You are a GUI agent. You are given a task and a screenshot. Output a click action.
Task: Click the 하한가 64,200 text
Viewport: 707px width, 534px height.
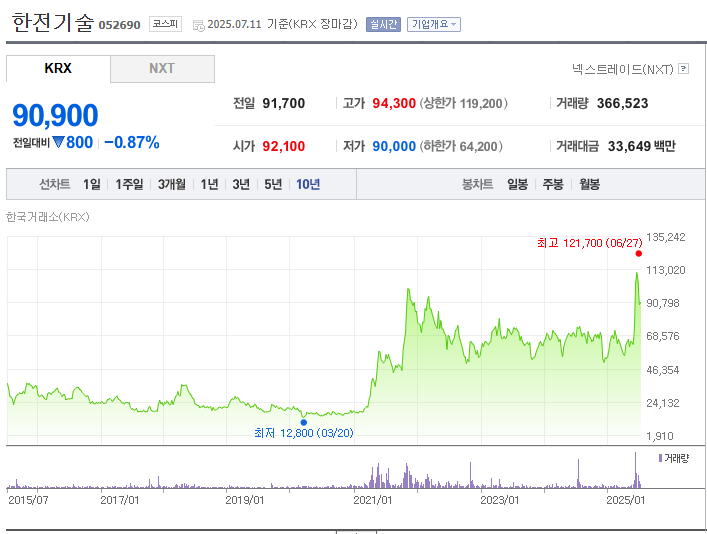461,146
